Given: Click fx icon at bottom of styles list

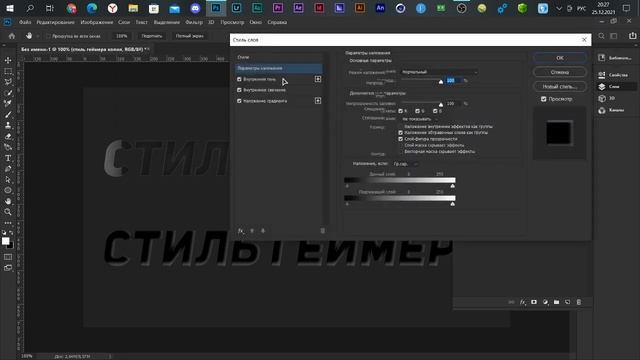Looking at the screenshot, I should coord(241,231).
